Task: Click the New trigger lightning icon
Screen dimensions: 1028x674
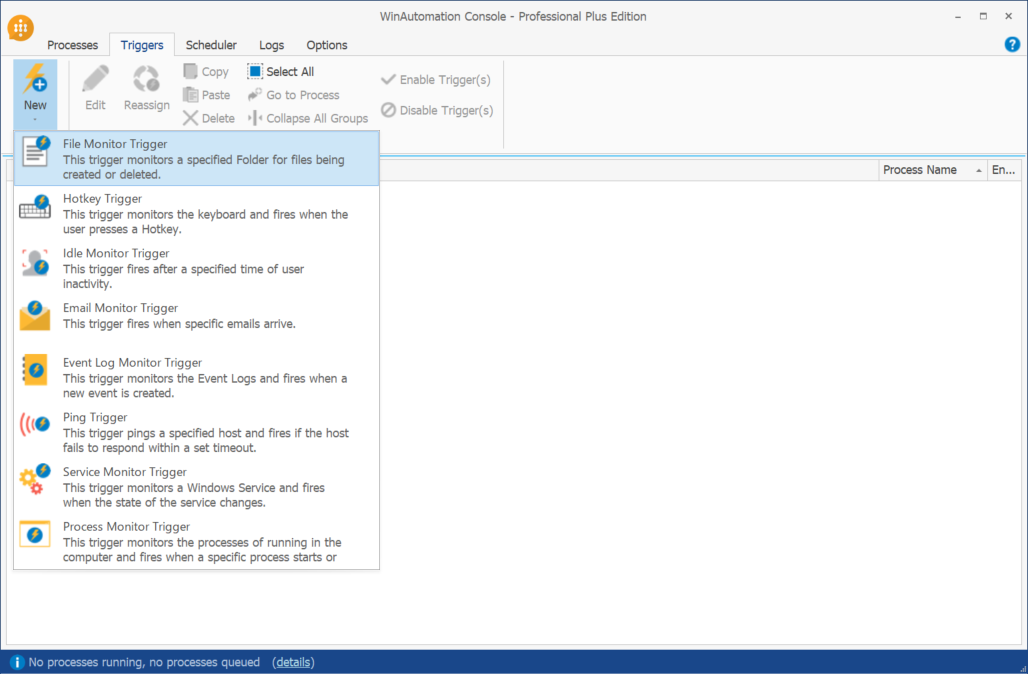Action: point(35,79)
